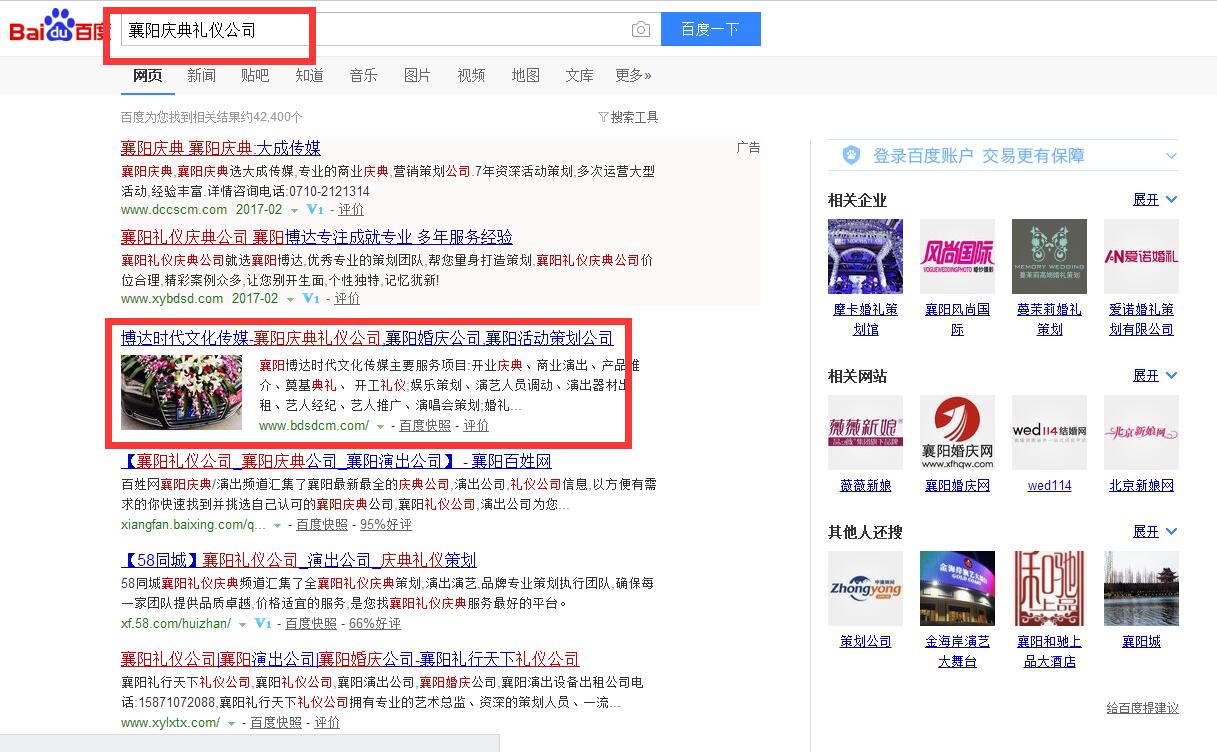Click the shield icon beside login prompt

(x=851, y=155)
